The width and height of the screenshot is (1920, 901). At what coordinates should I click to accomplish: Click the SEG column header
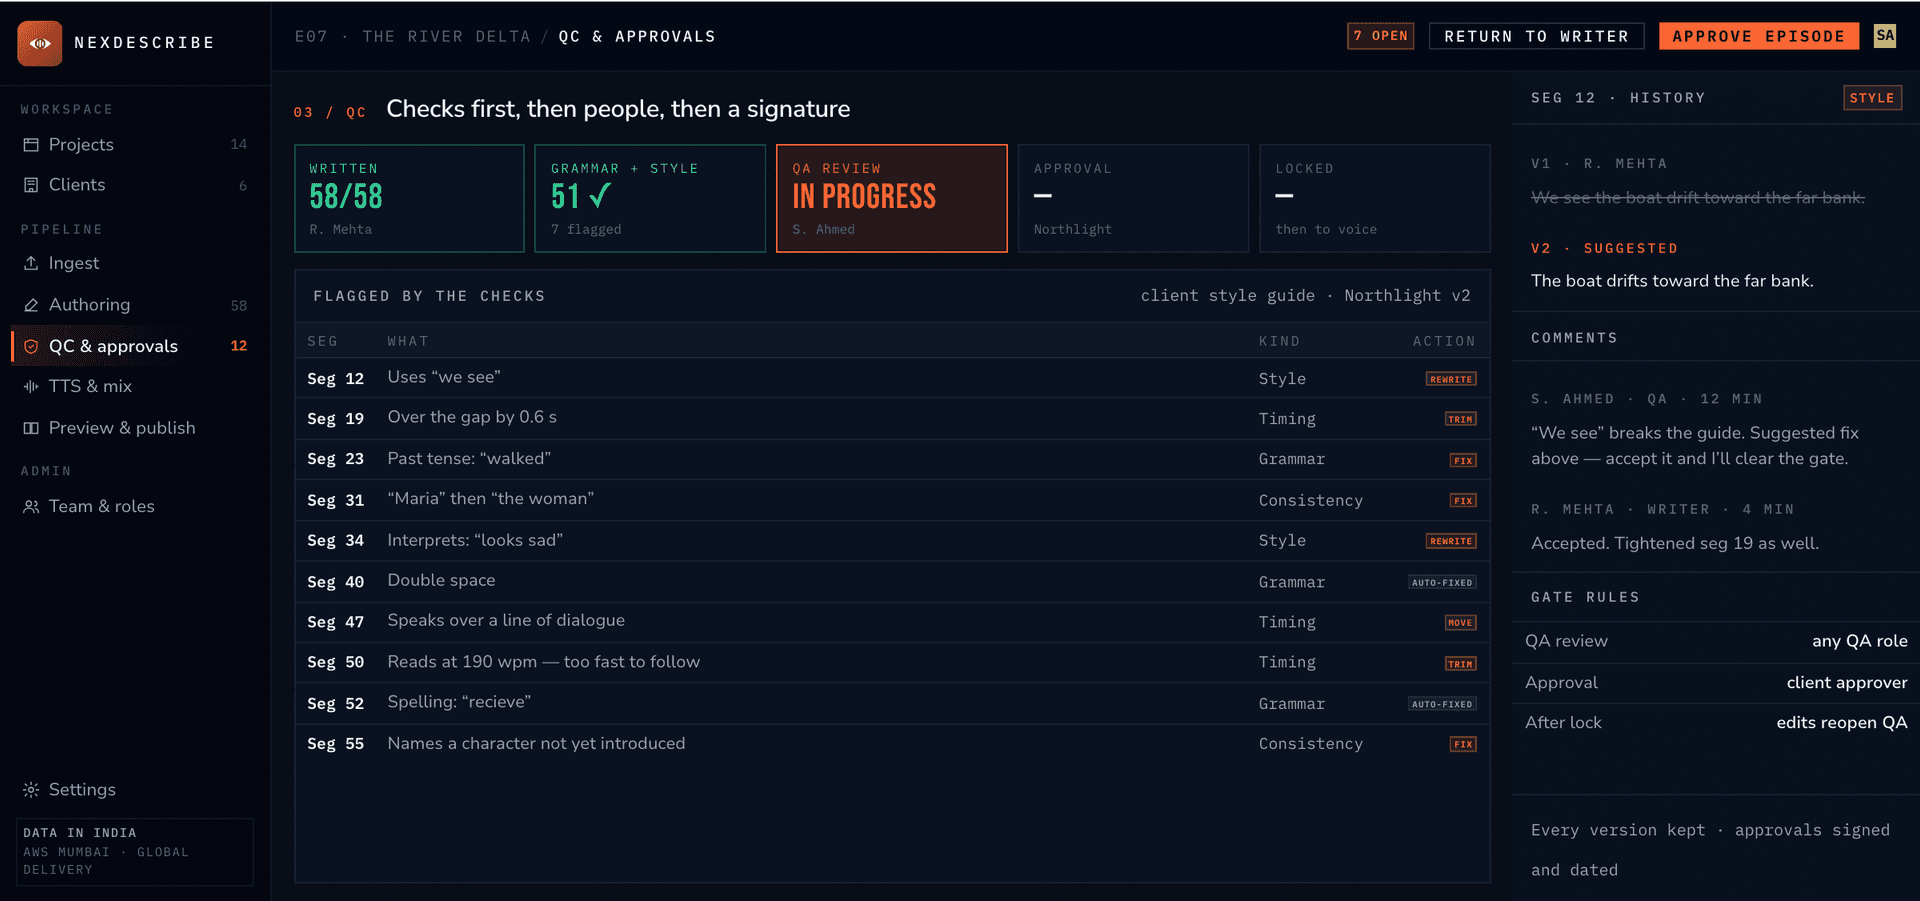click(x=322, y=341)
